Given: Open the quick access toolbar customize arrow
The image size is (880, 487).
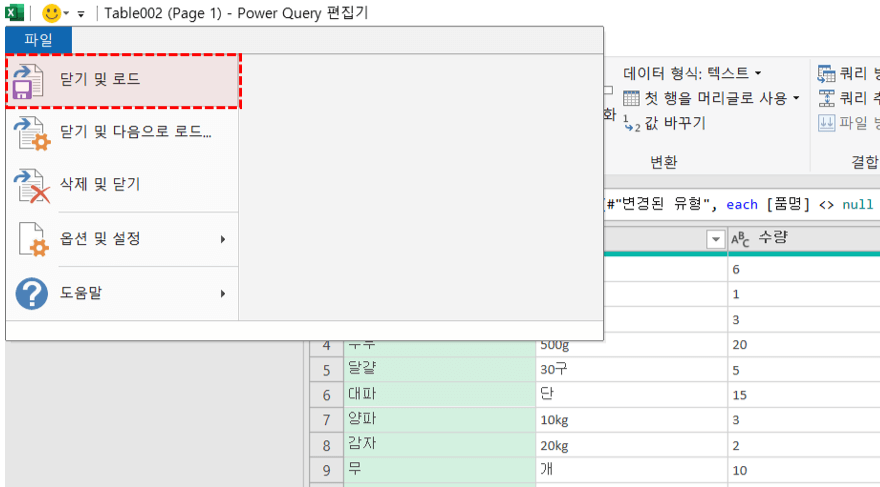Looking at the screenshot, I should (81, 15).
